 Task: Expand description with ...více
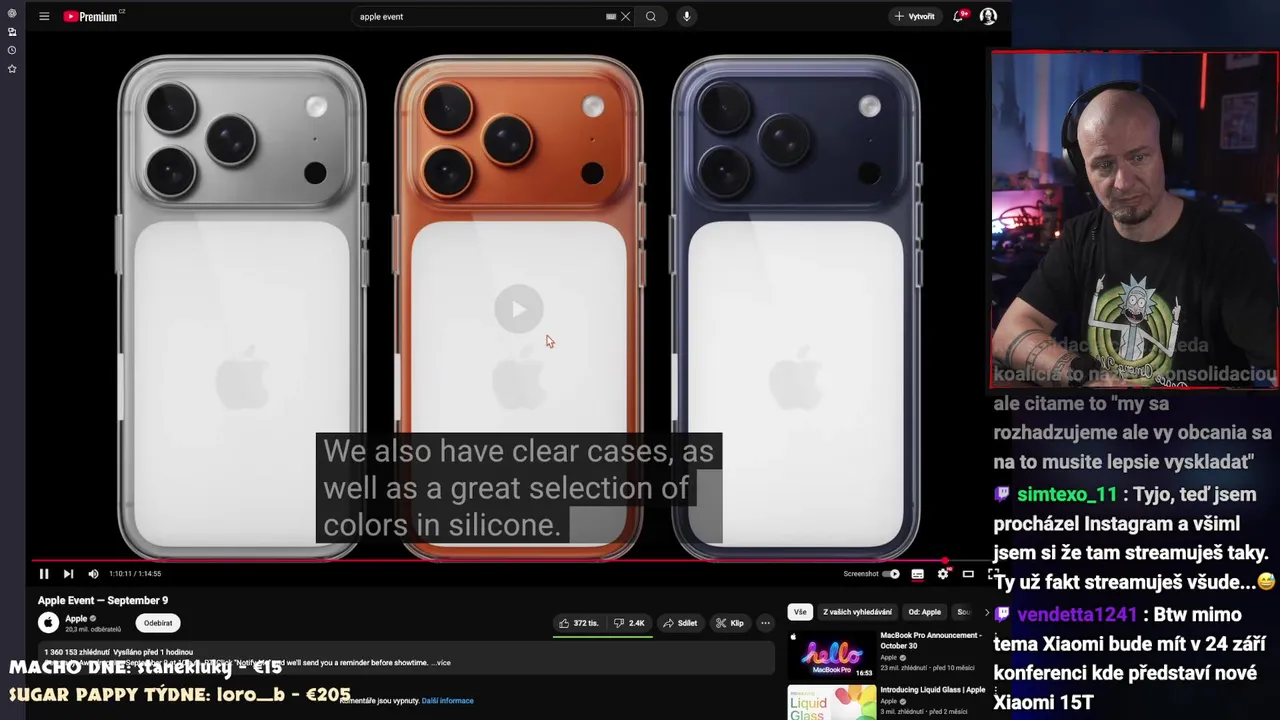441,662
